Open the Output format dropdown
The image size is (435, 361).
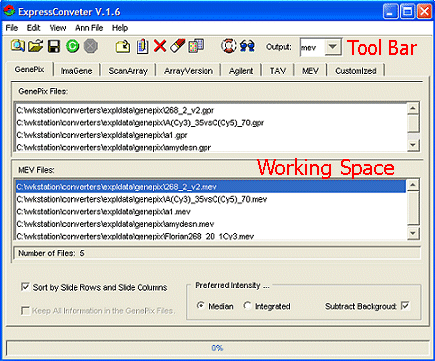pos(333,47)
